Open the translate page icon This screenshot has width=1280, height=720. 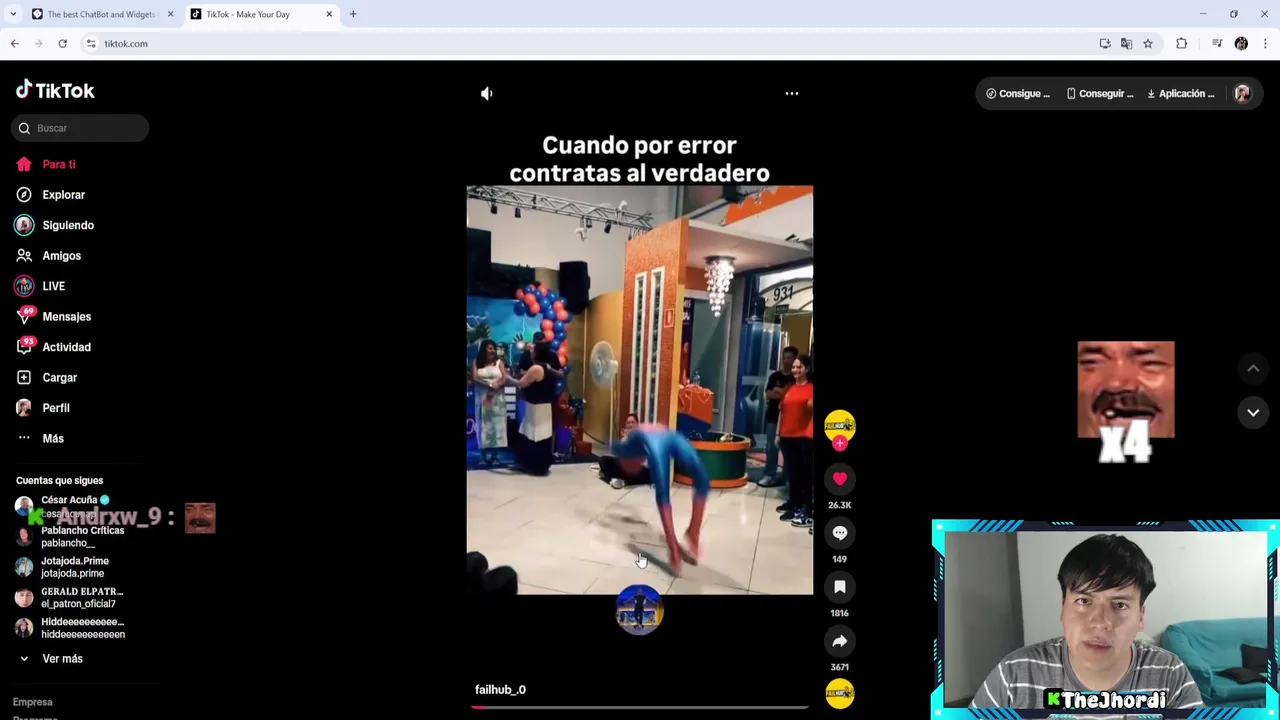coord(1126,44)
